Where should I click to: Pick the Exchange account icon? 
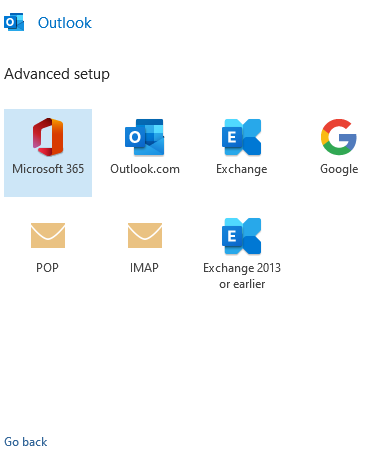242,137
